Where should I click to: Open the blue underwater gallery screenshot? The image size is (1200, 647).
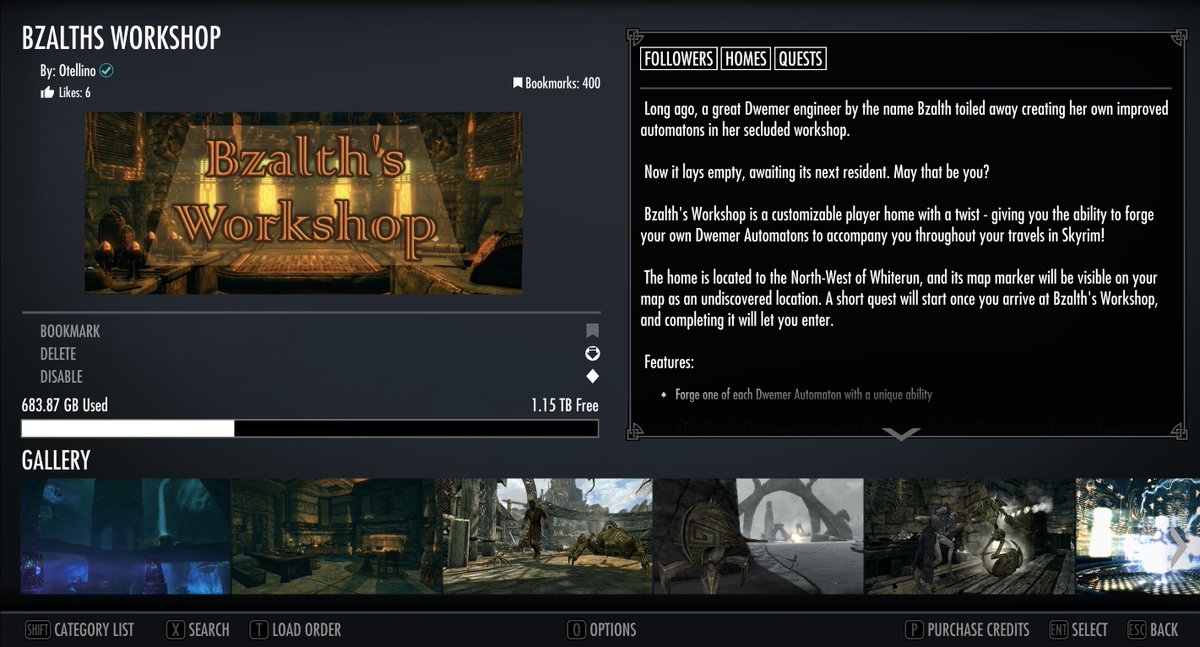point(126,536)
